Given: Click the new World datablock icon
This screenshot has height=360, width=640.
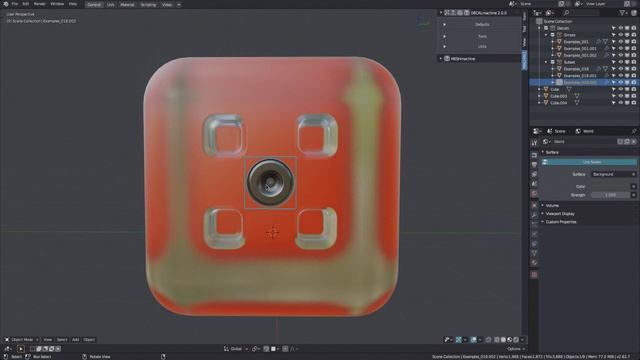Looking at the screenshot, I should pyautogui.click(x=627, y=142).
